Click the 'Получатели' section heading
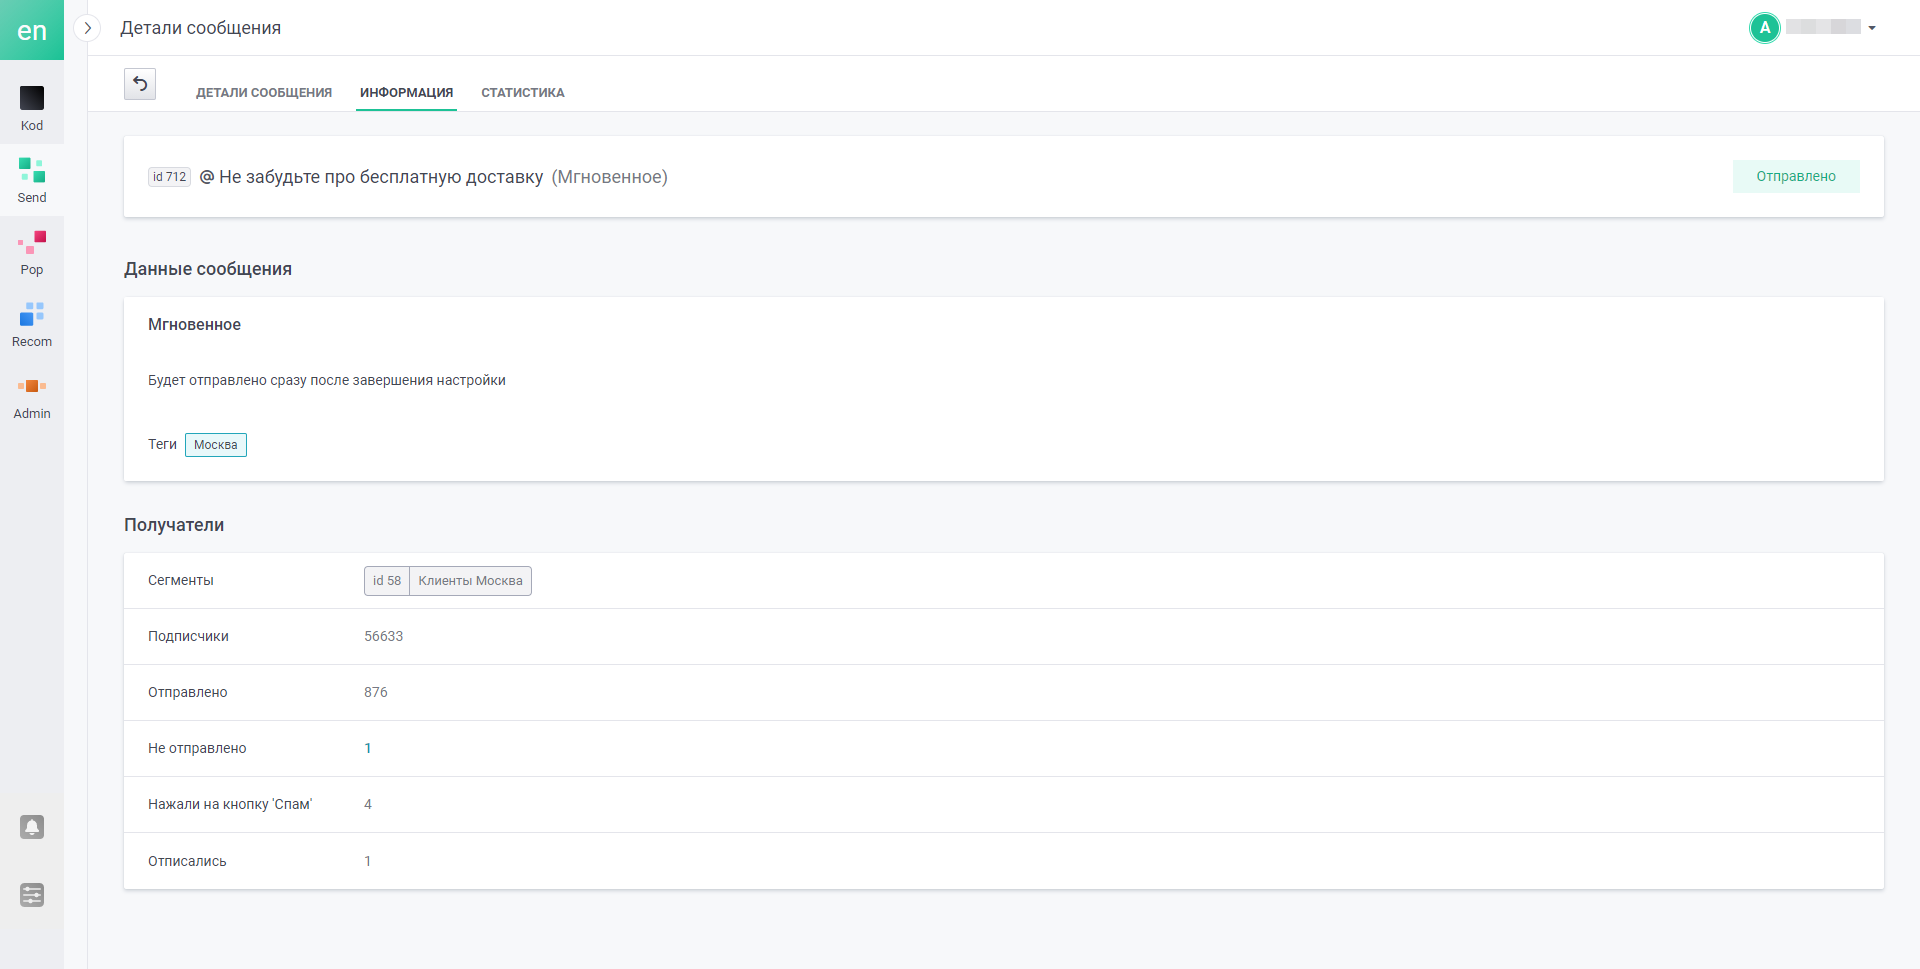The width and height of the screenshot is (1920, 969). (174, 525)
